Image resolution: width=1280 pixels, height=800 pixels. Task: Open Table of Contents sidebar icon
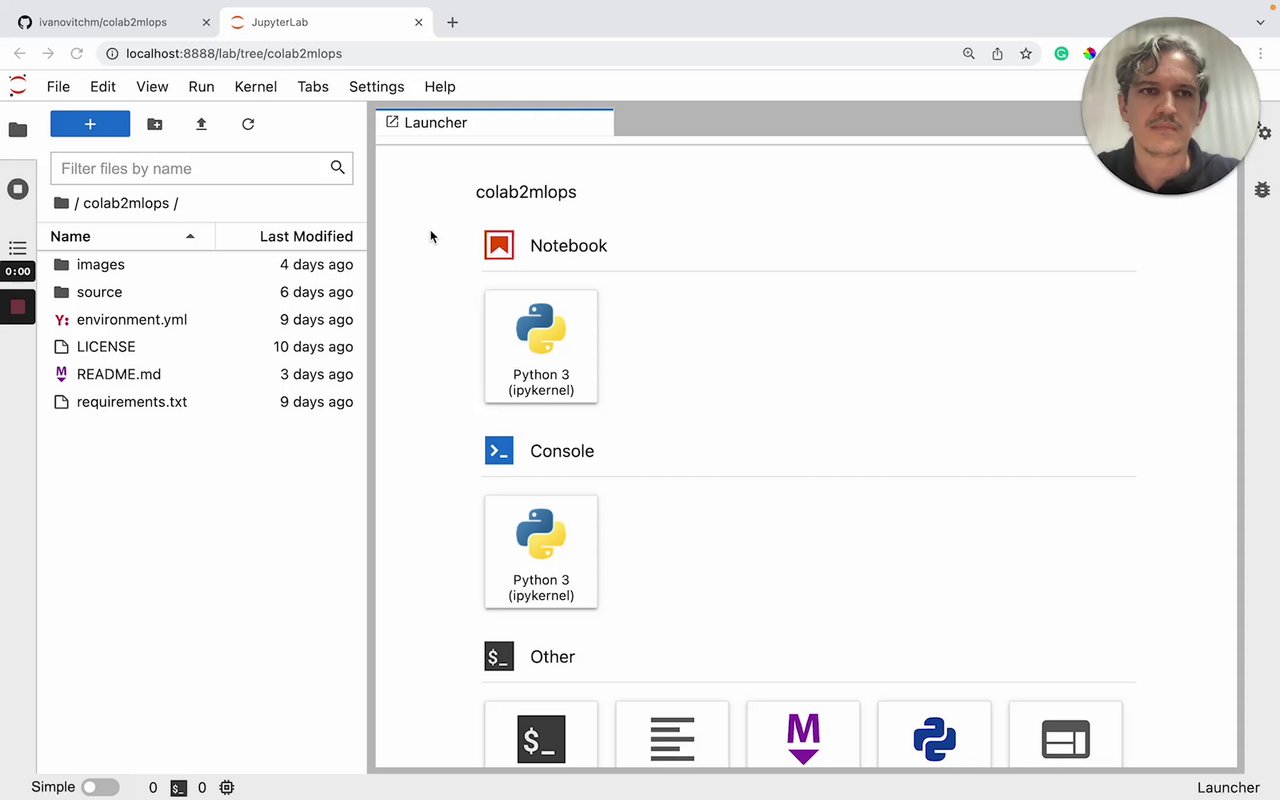[18, 247]
